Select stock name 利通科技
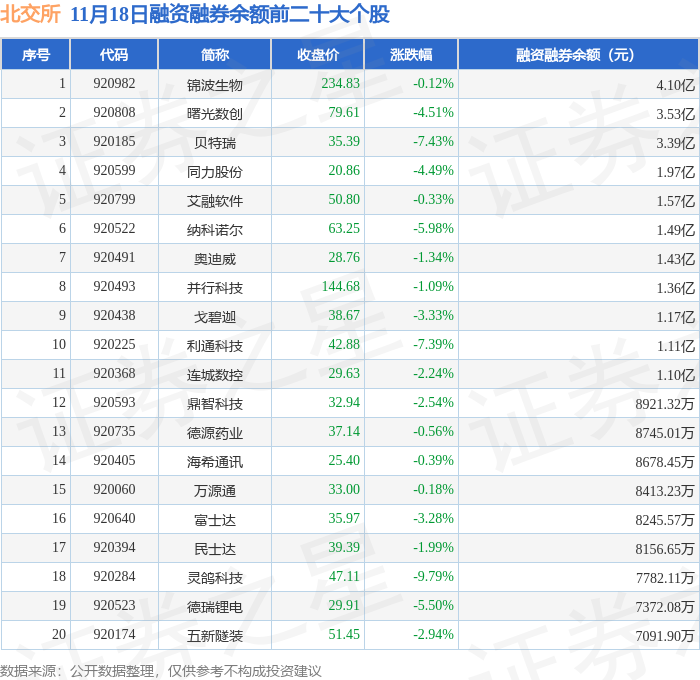Image resolution: width=700 pixels, height=680 pixels. pyautogui.click(x=215, y=346)
